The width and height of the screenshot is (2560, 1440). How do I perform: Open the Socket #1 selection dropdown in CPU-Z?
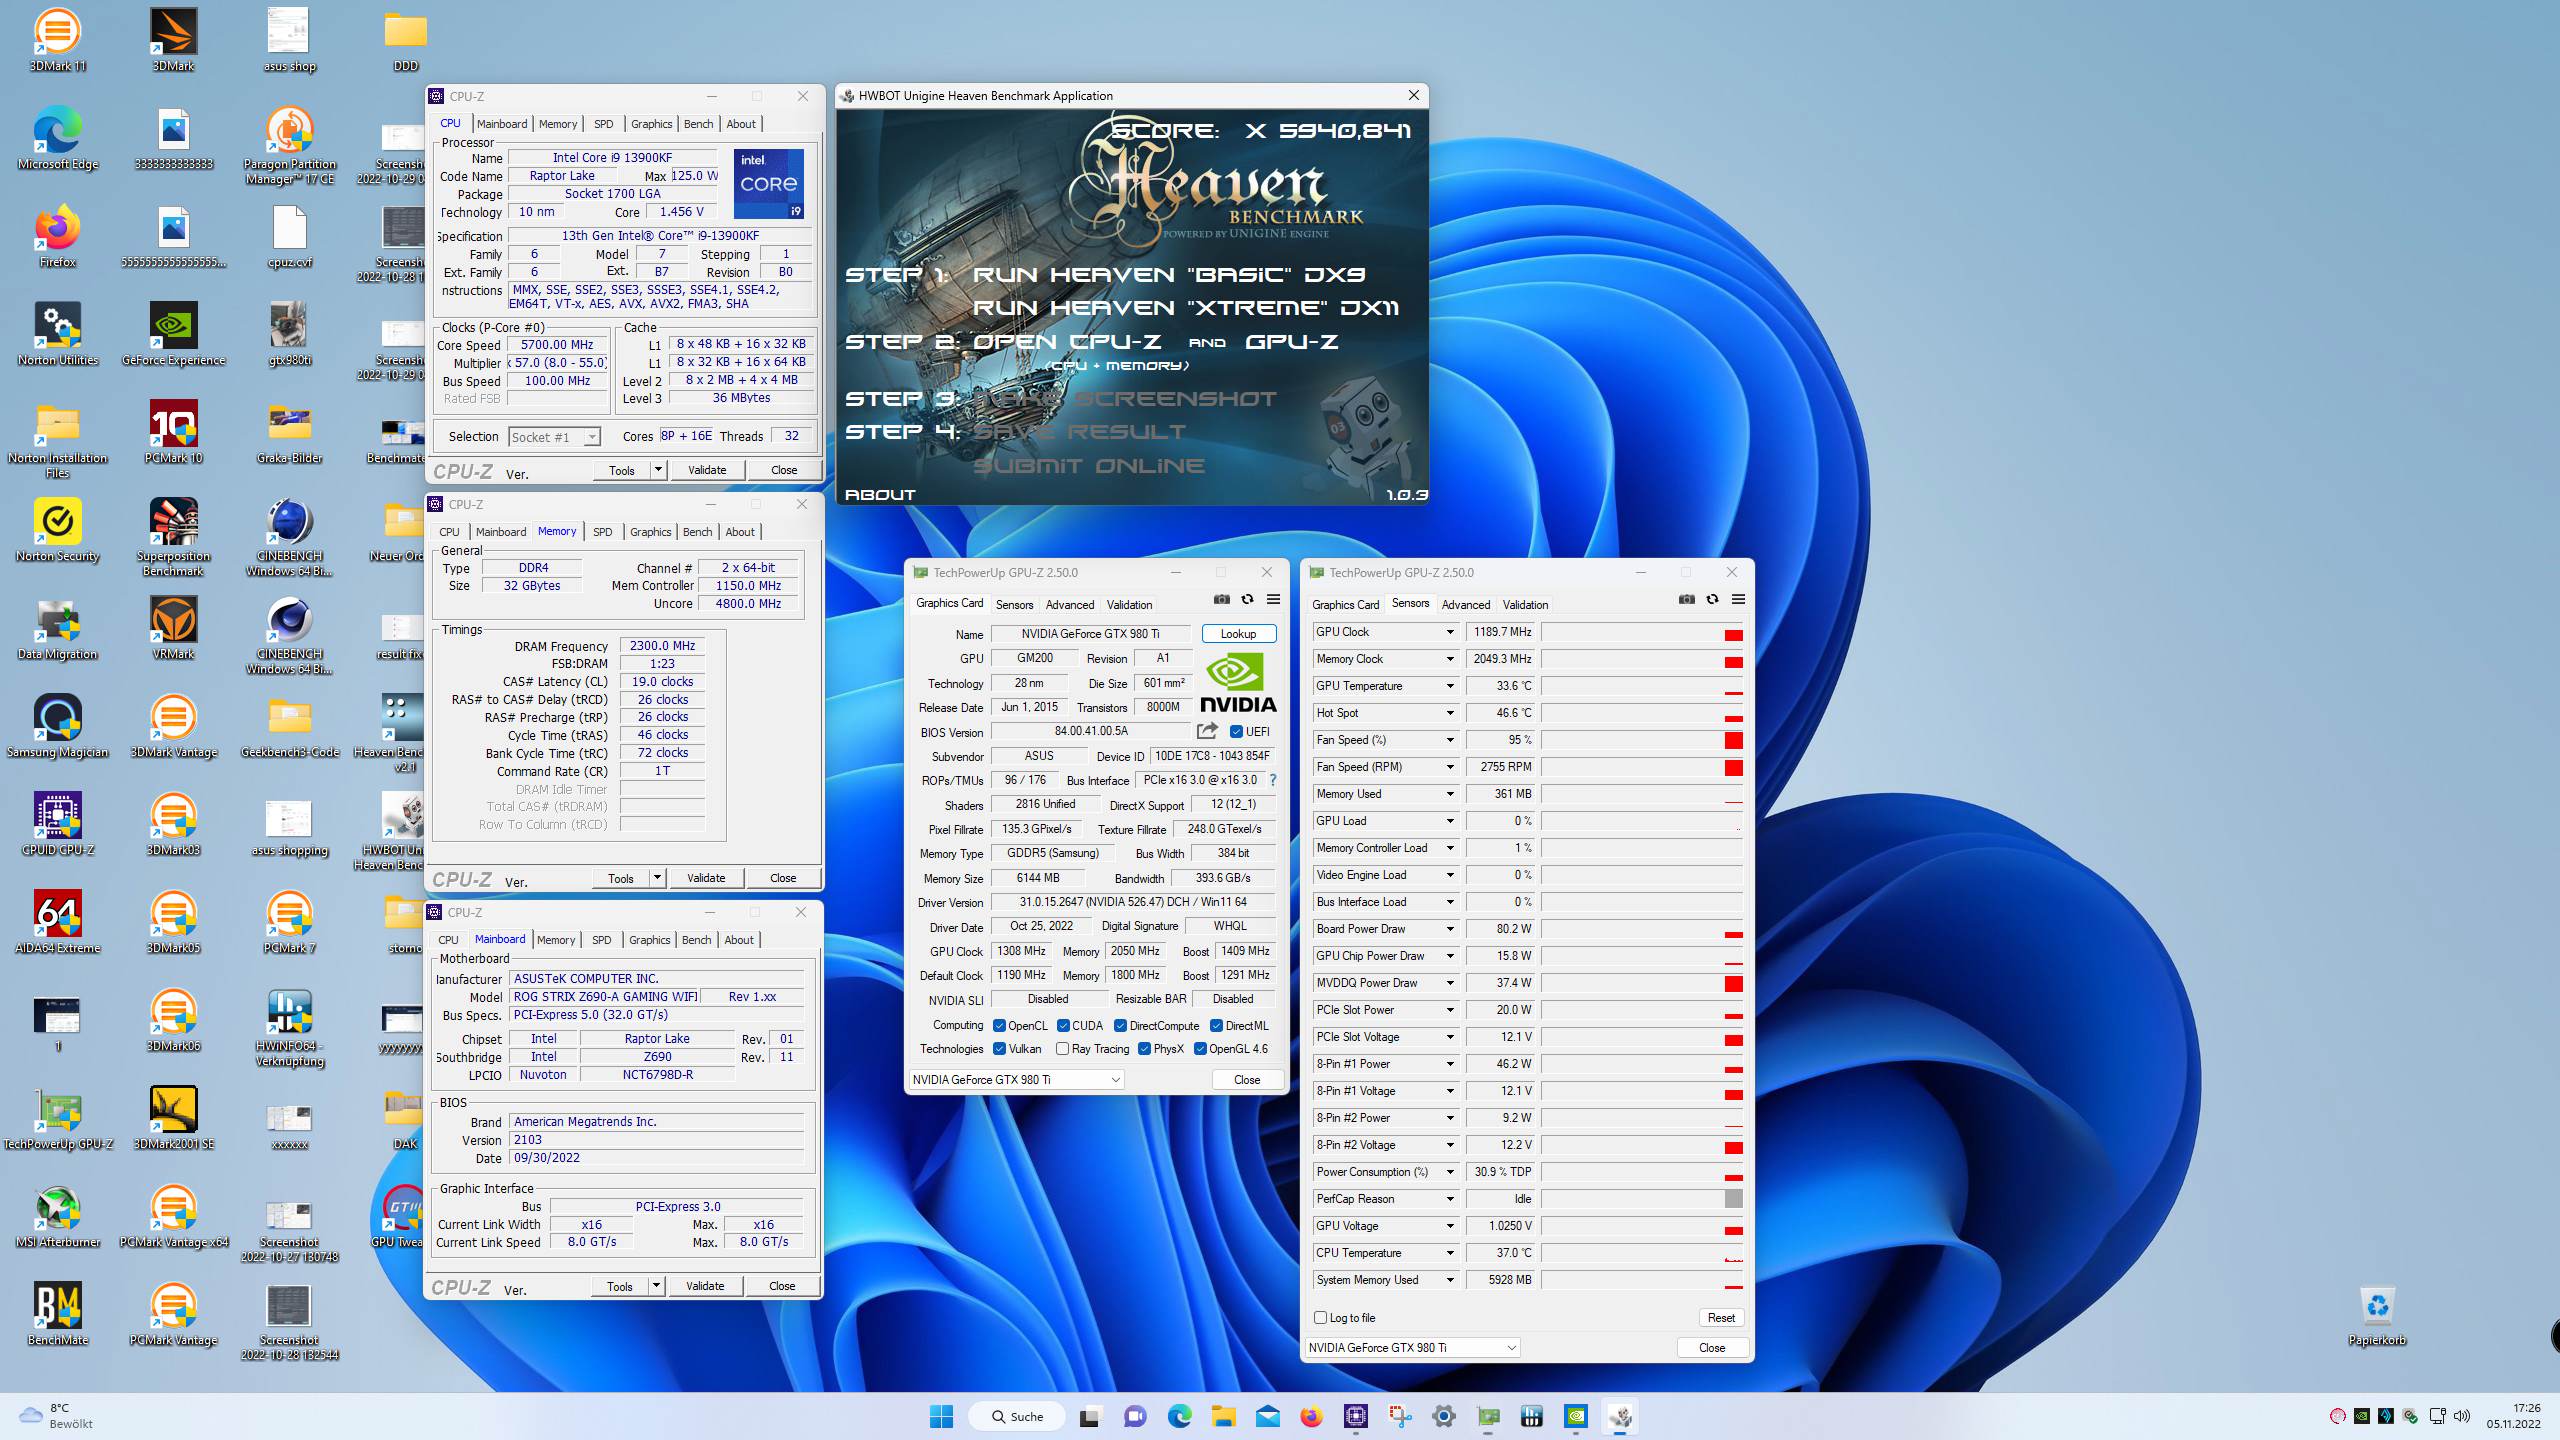pos(554,437)
